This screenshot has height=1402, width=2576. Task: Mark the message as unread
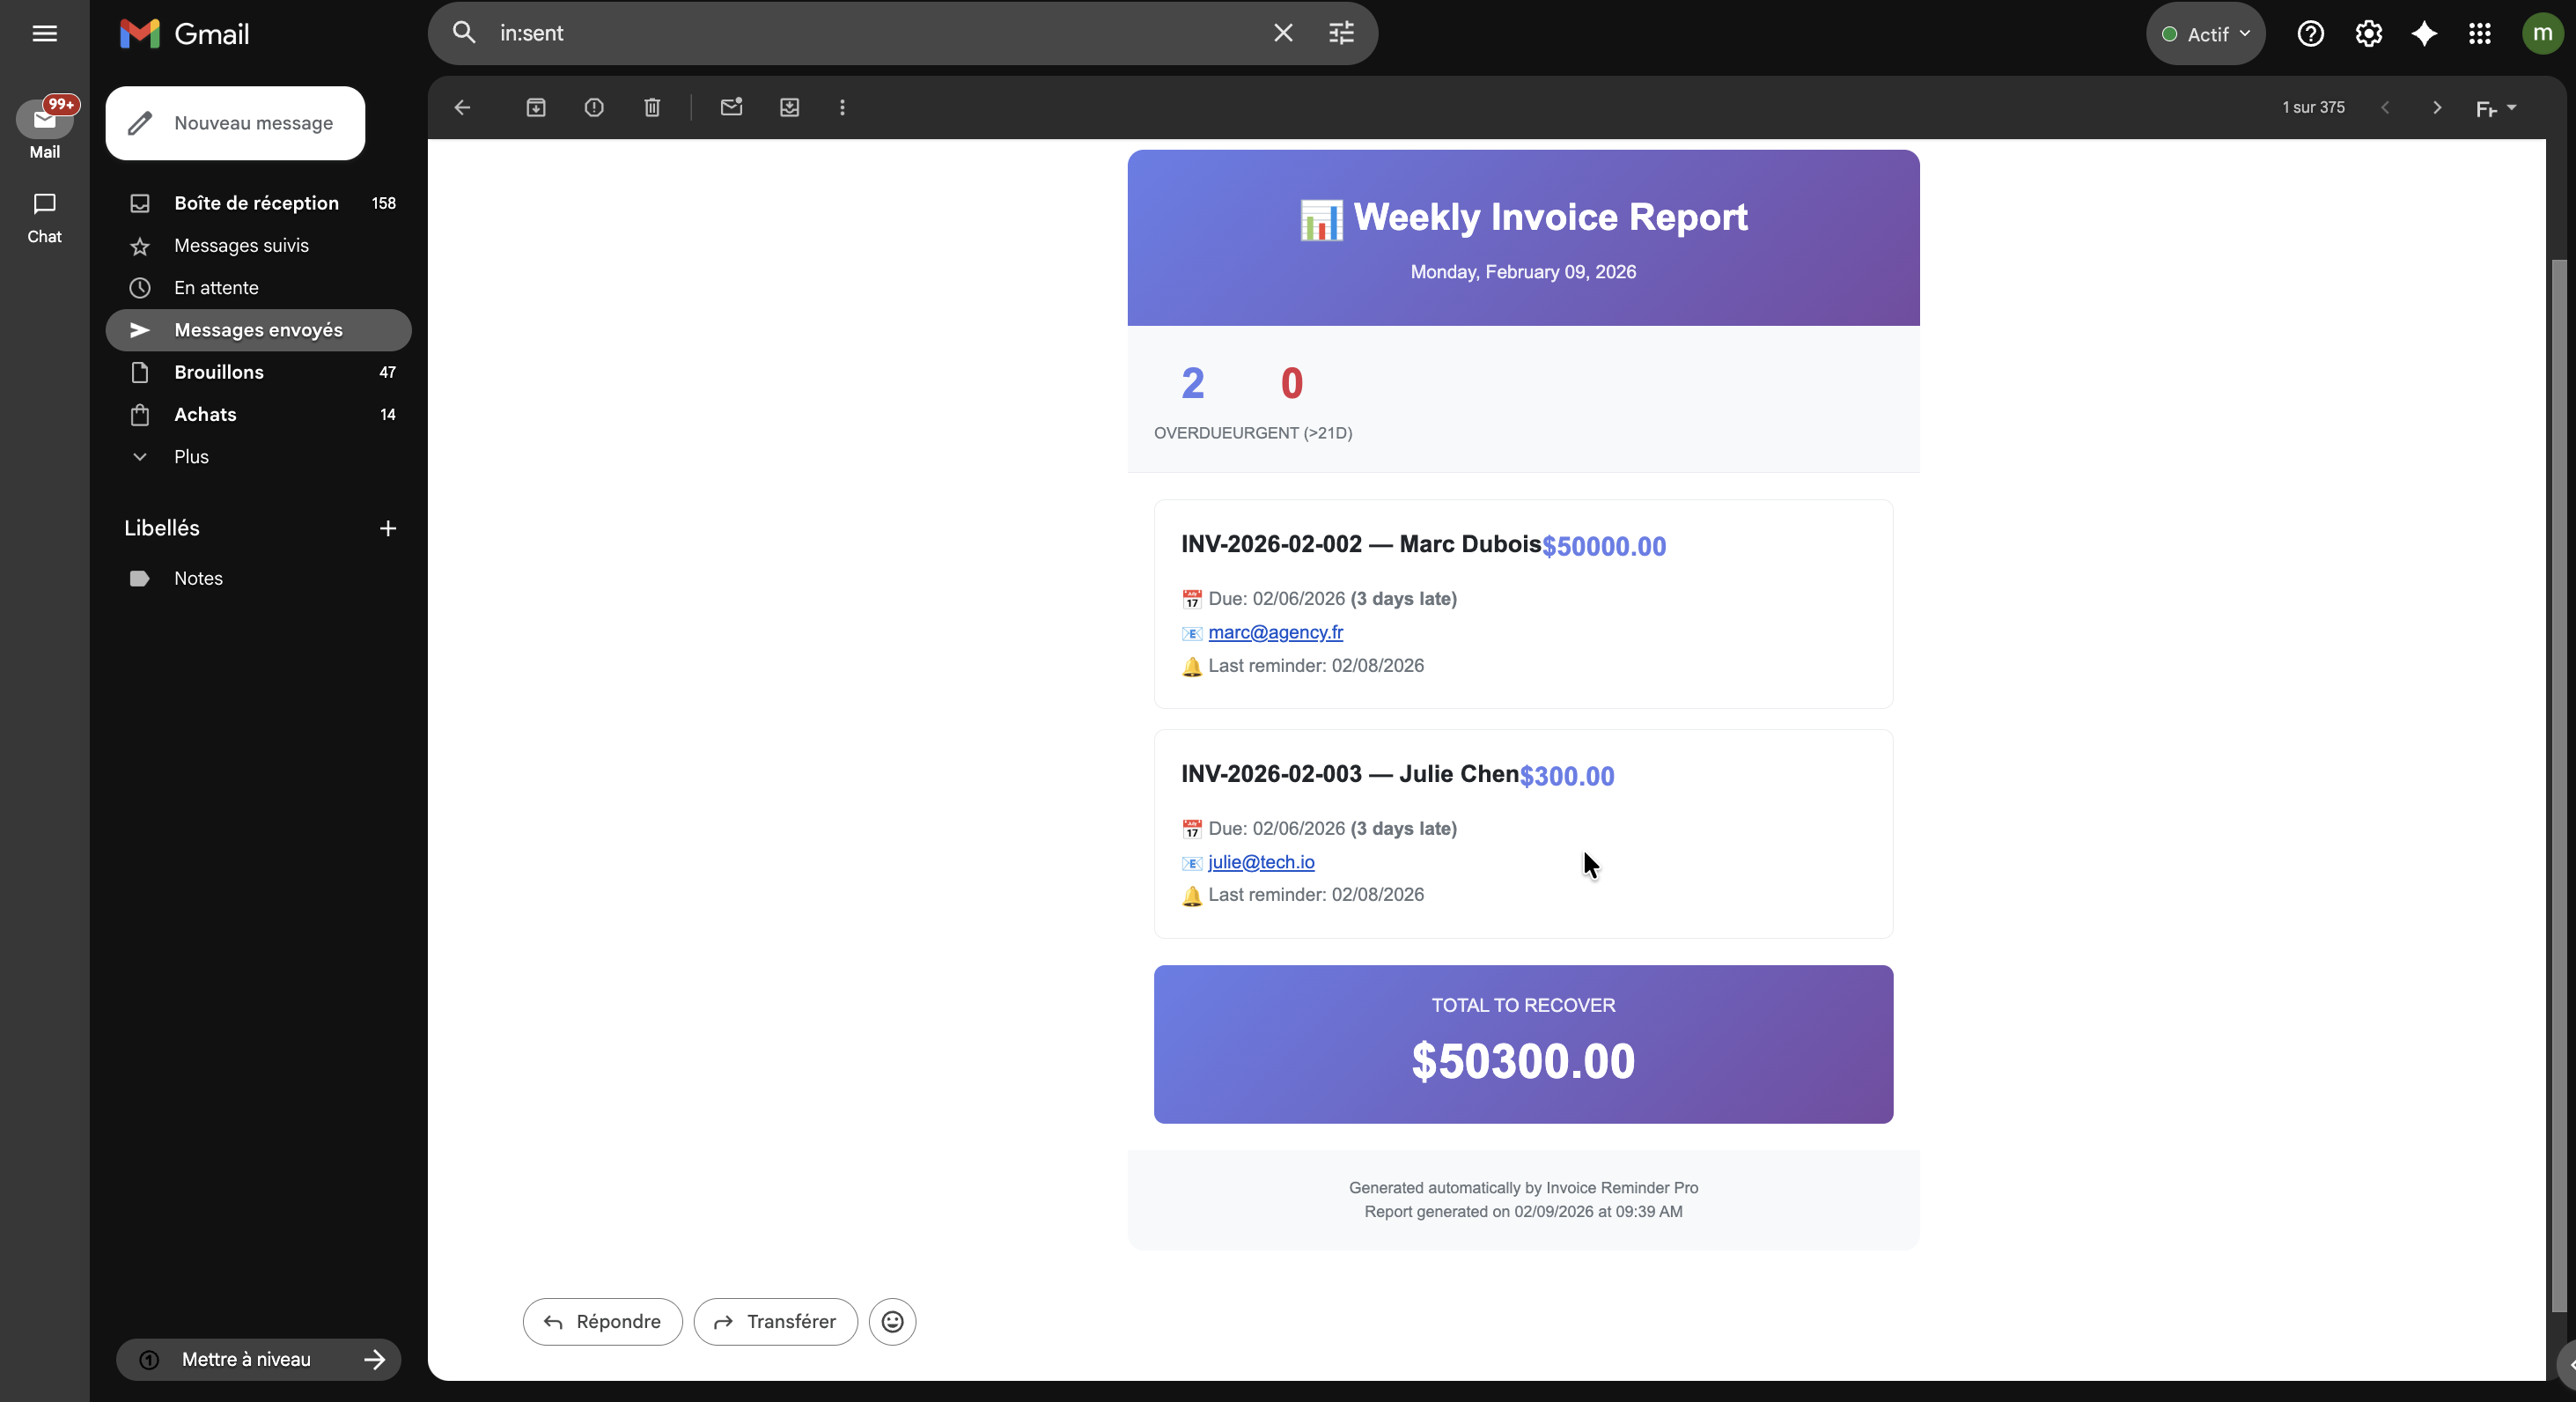(731, 107)
